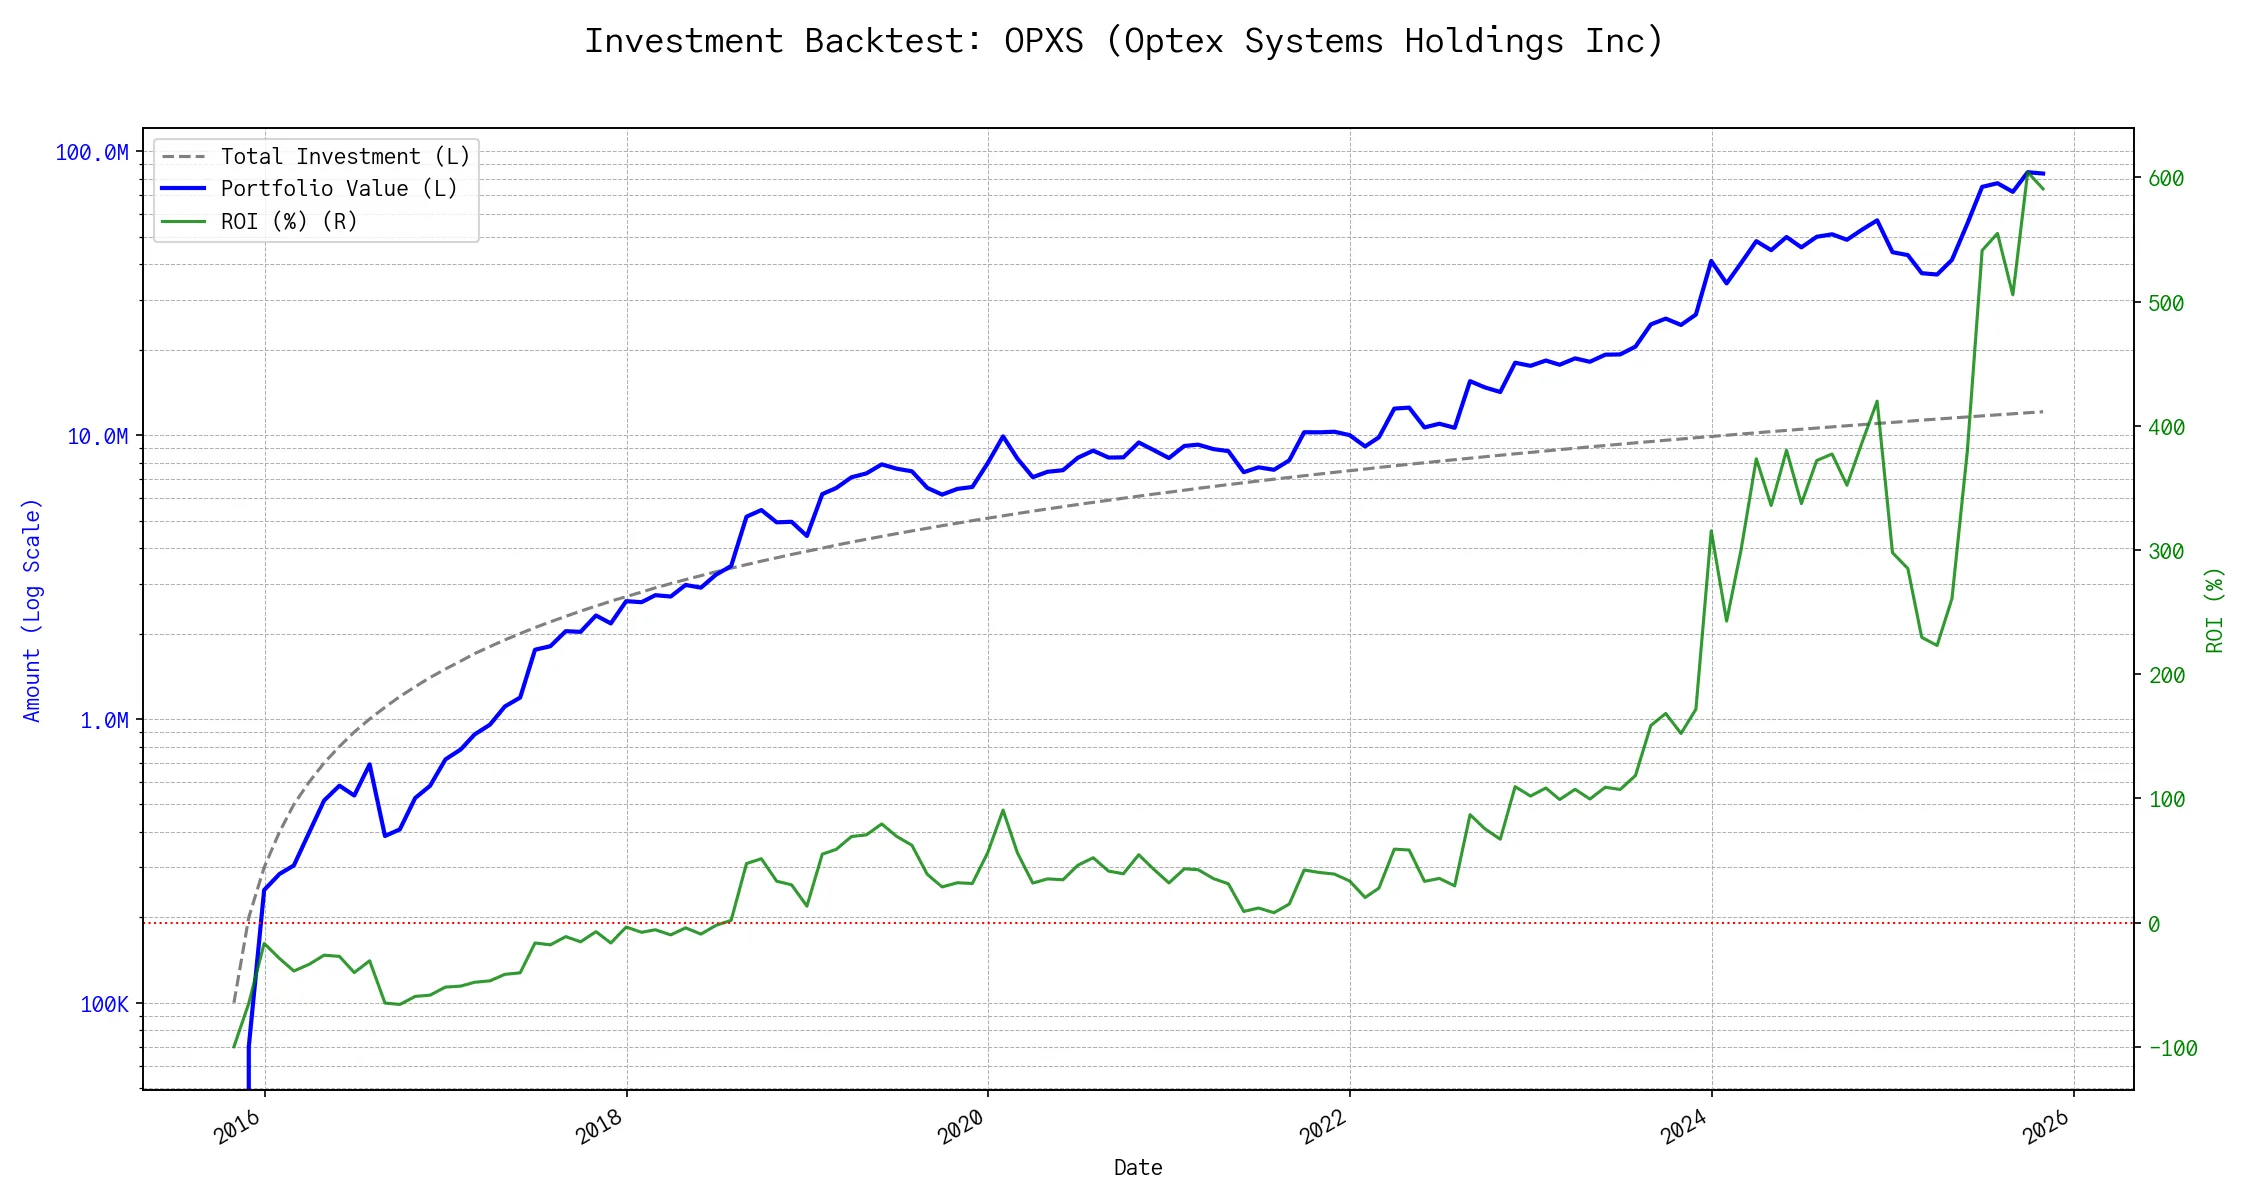This screenshot has width=2250, height=1200.
Task: Click the chart title text
Action: (1124, 41)
